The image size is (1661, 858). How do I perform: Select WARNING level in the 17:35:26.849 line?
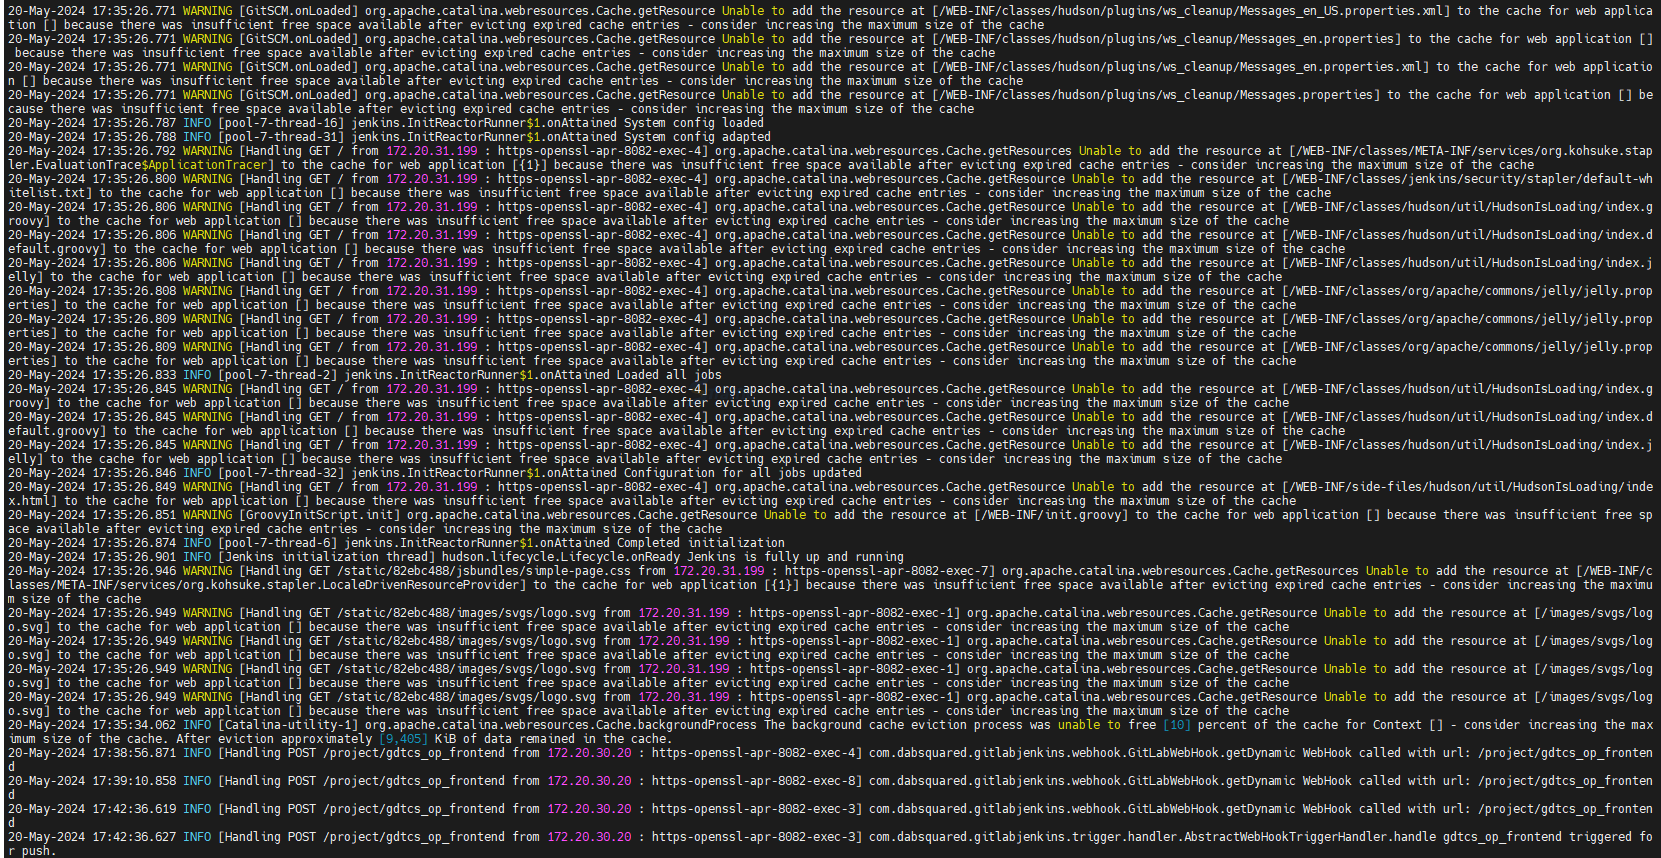[x=208, y=487]
